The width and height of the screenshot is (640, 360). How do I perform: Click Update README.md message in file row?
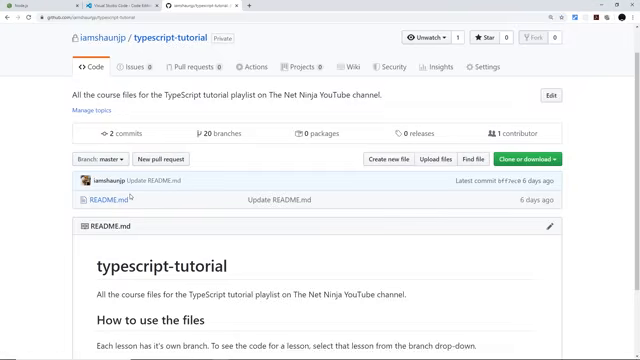coord(279,200)
